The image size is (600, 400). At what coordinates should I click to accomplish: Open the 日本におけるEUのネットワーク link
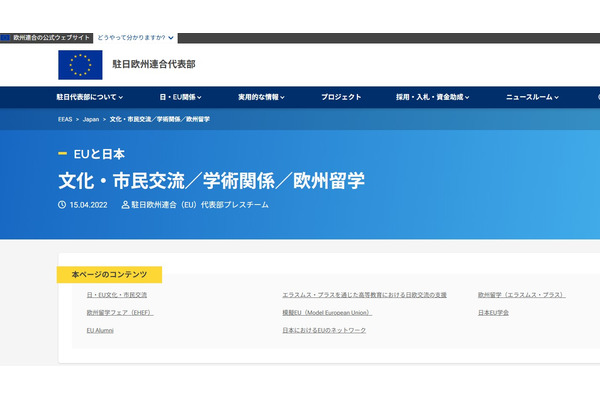tap(324, 330)
